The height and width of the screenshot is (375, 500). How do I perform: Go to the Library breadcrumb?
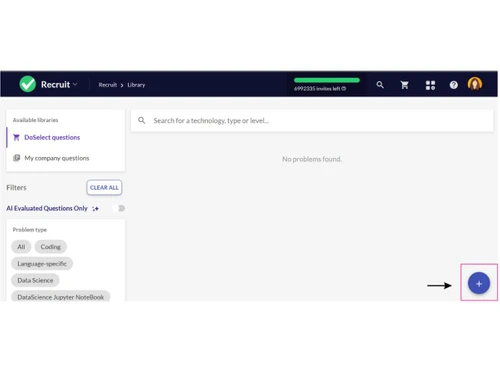point(136,85)
